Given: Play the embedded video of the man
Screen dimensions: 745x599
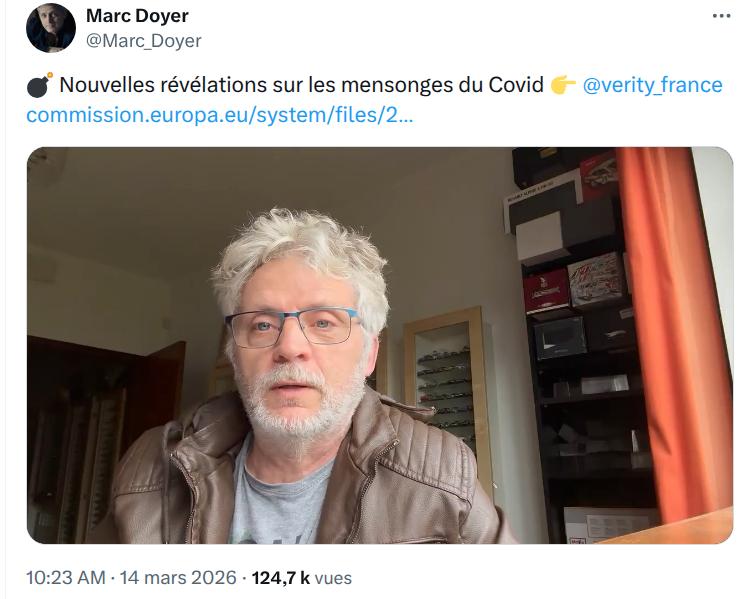Looking at the screenshot, I should tap(380, 345).
